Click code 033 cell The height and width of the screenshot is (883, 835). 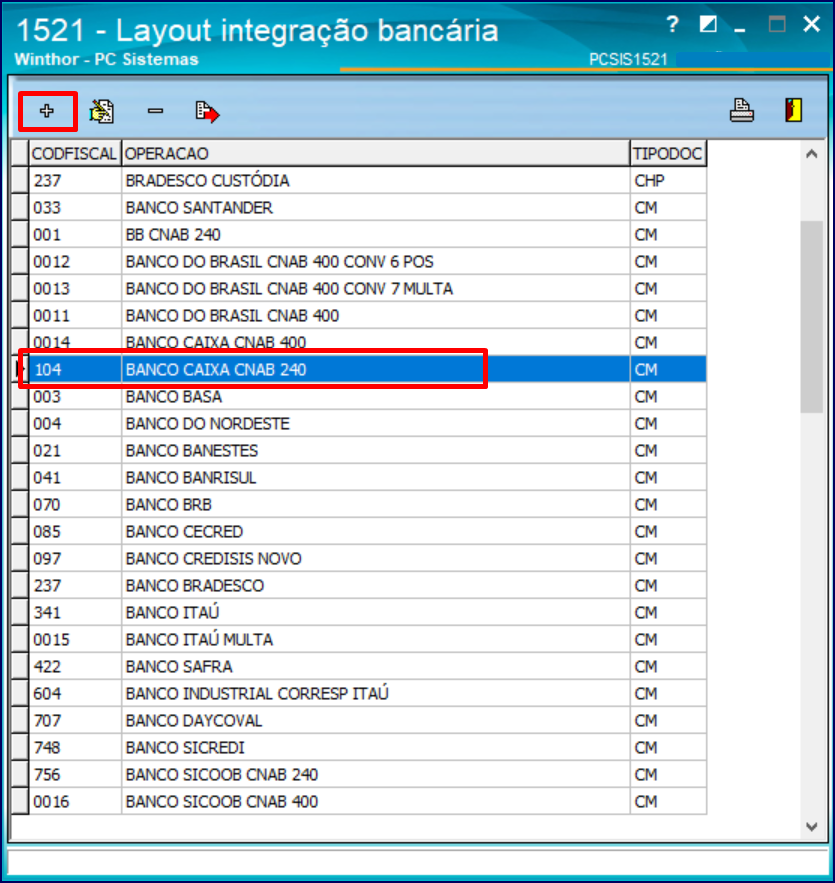75,207
